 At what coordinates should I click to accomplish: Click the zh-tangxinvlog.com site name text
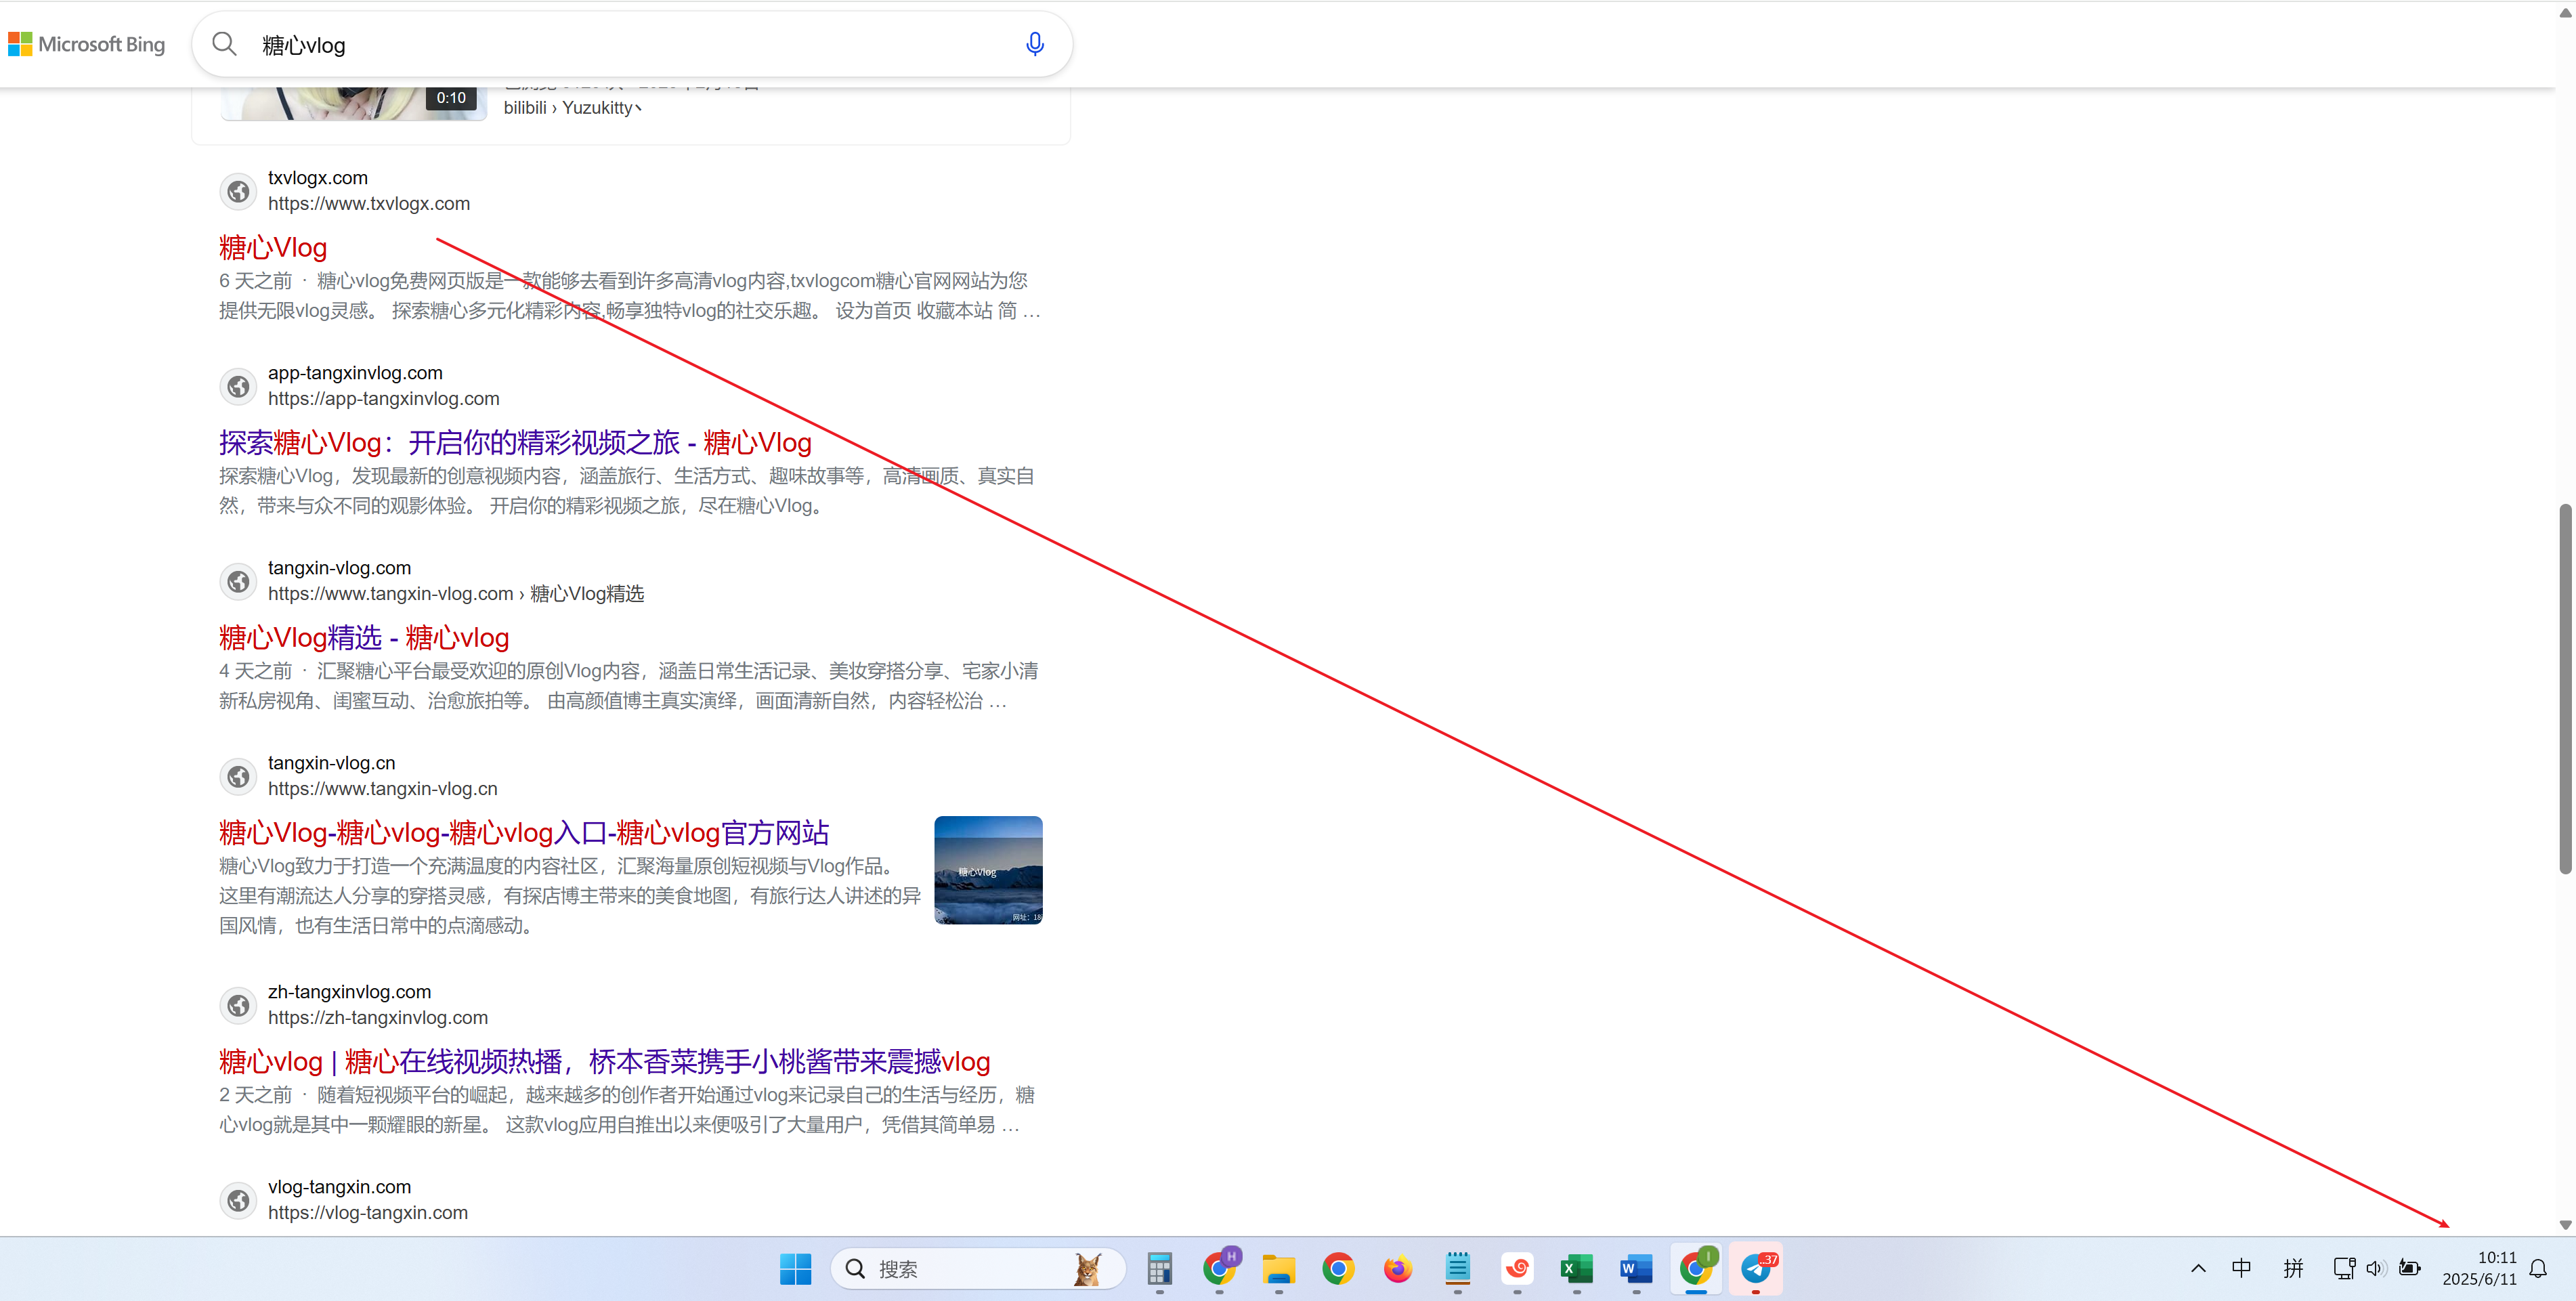(x=349, y=991)
